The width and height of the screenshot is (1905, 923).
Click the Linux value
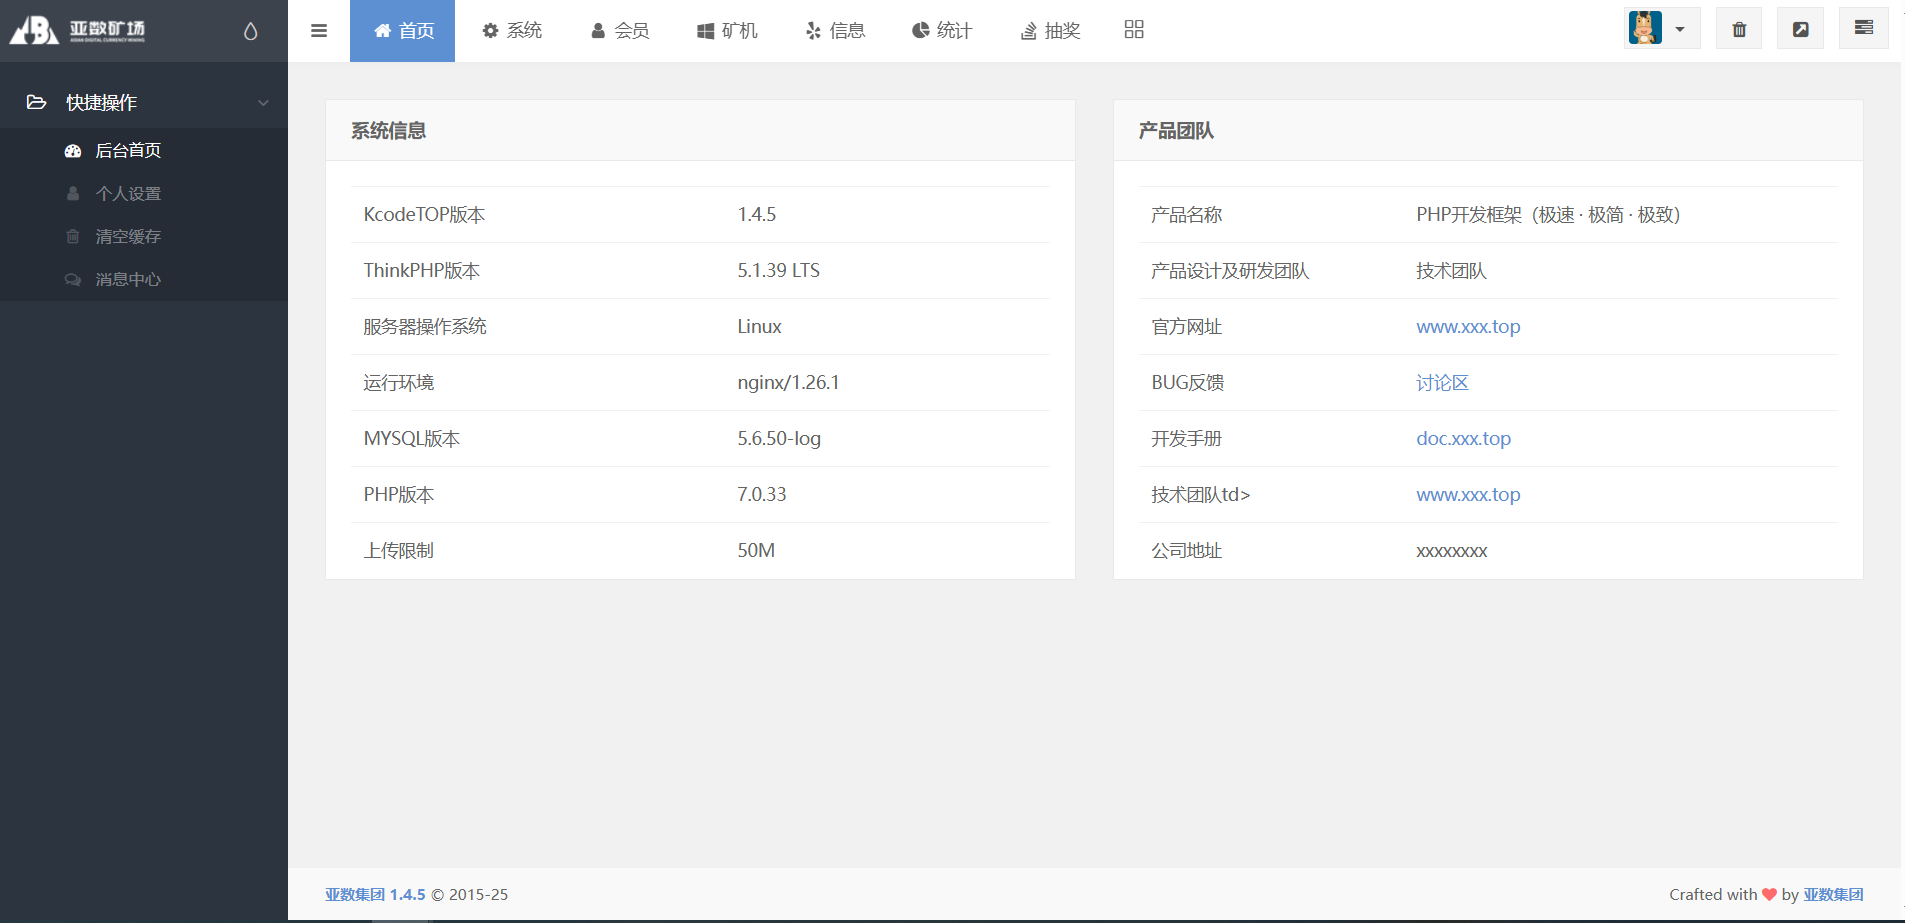click(x=759, y=327)
